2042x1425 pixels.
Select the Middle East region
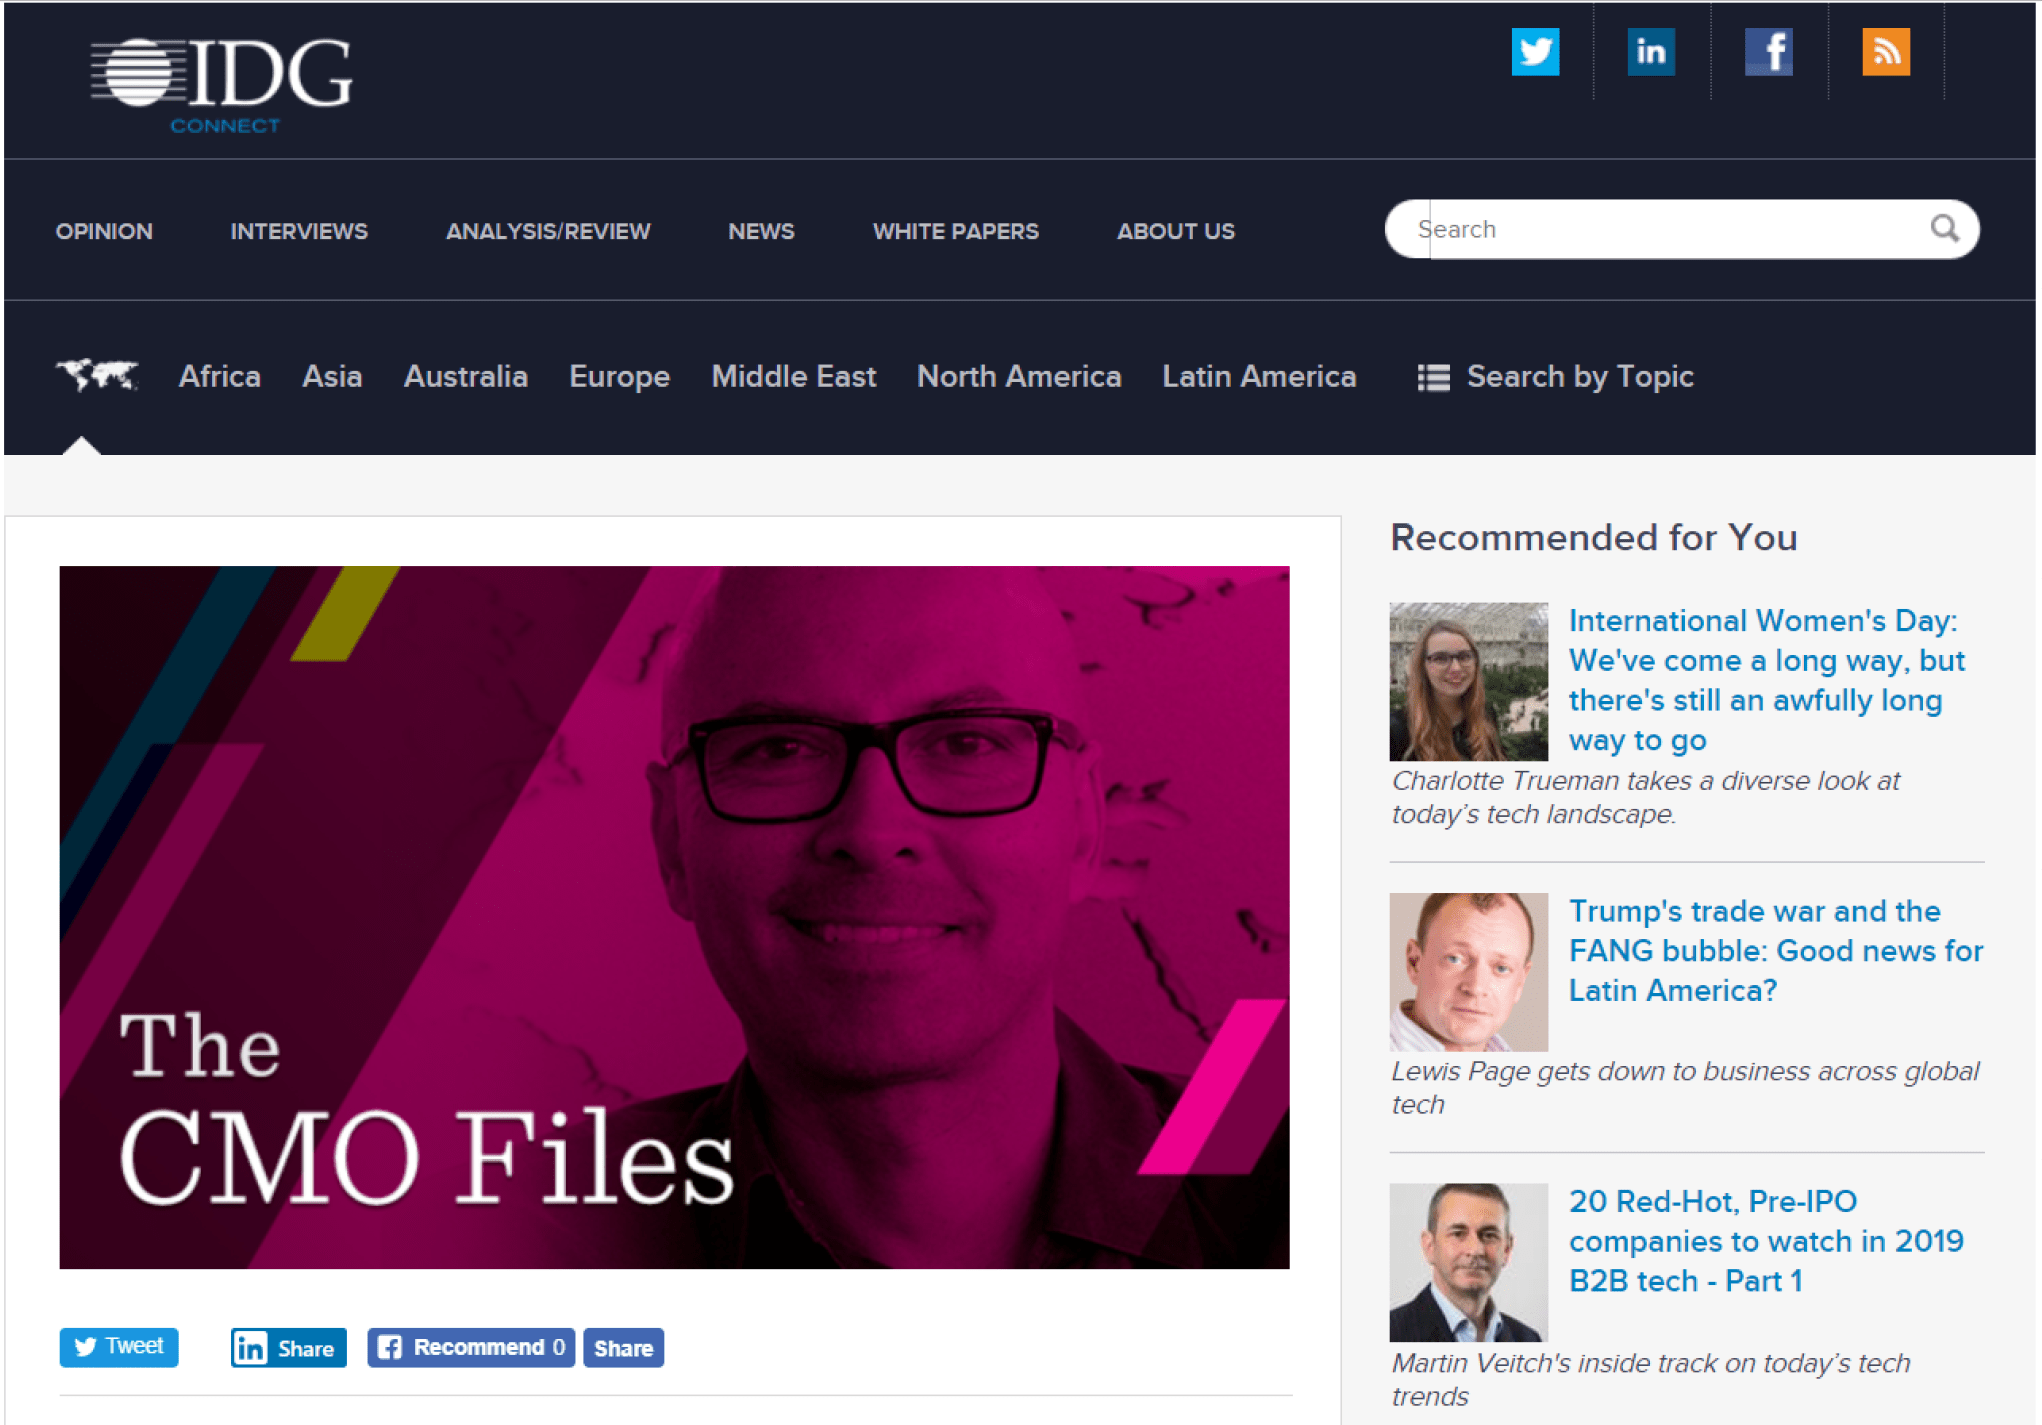[793, 376]
